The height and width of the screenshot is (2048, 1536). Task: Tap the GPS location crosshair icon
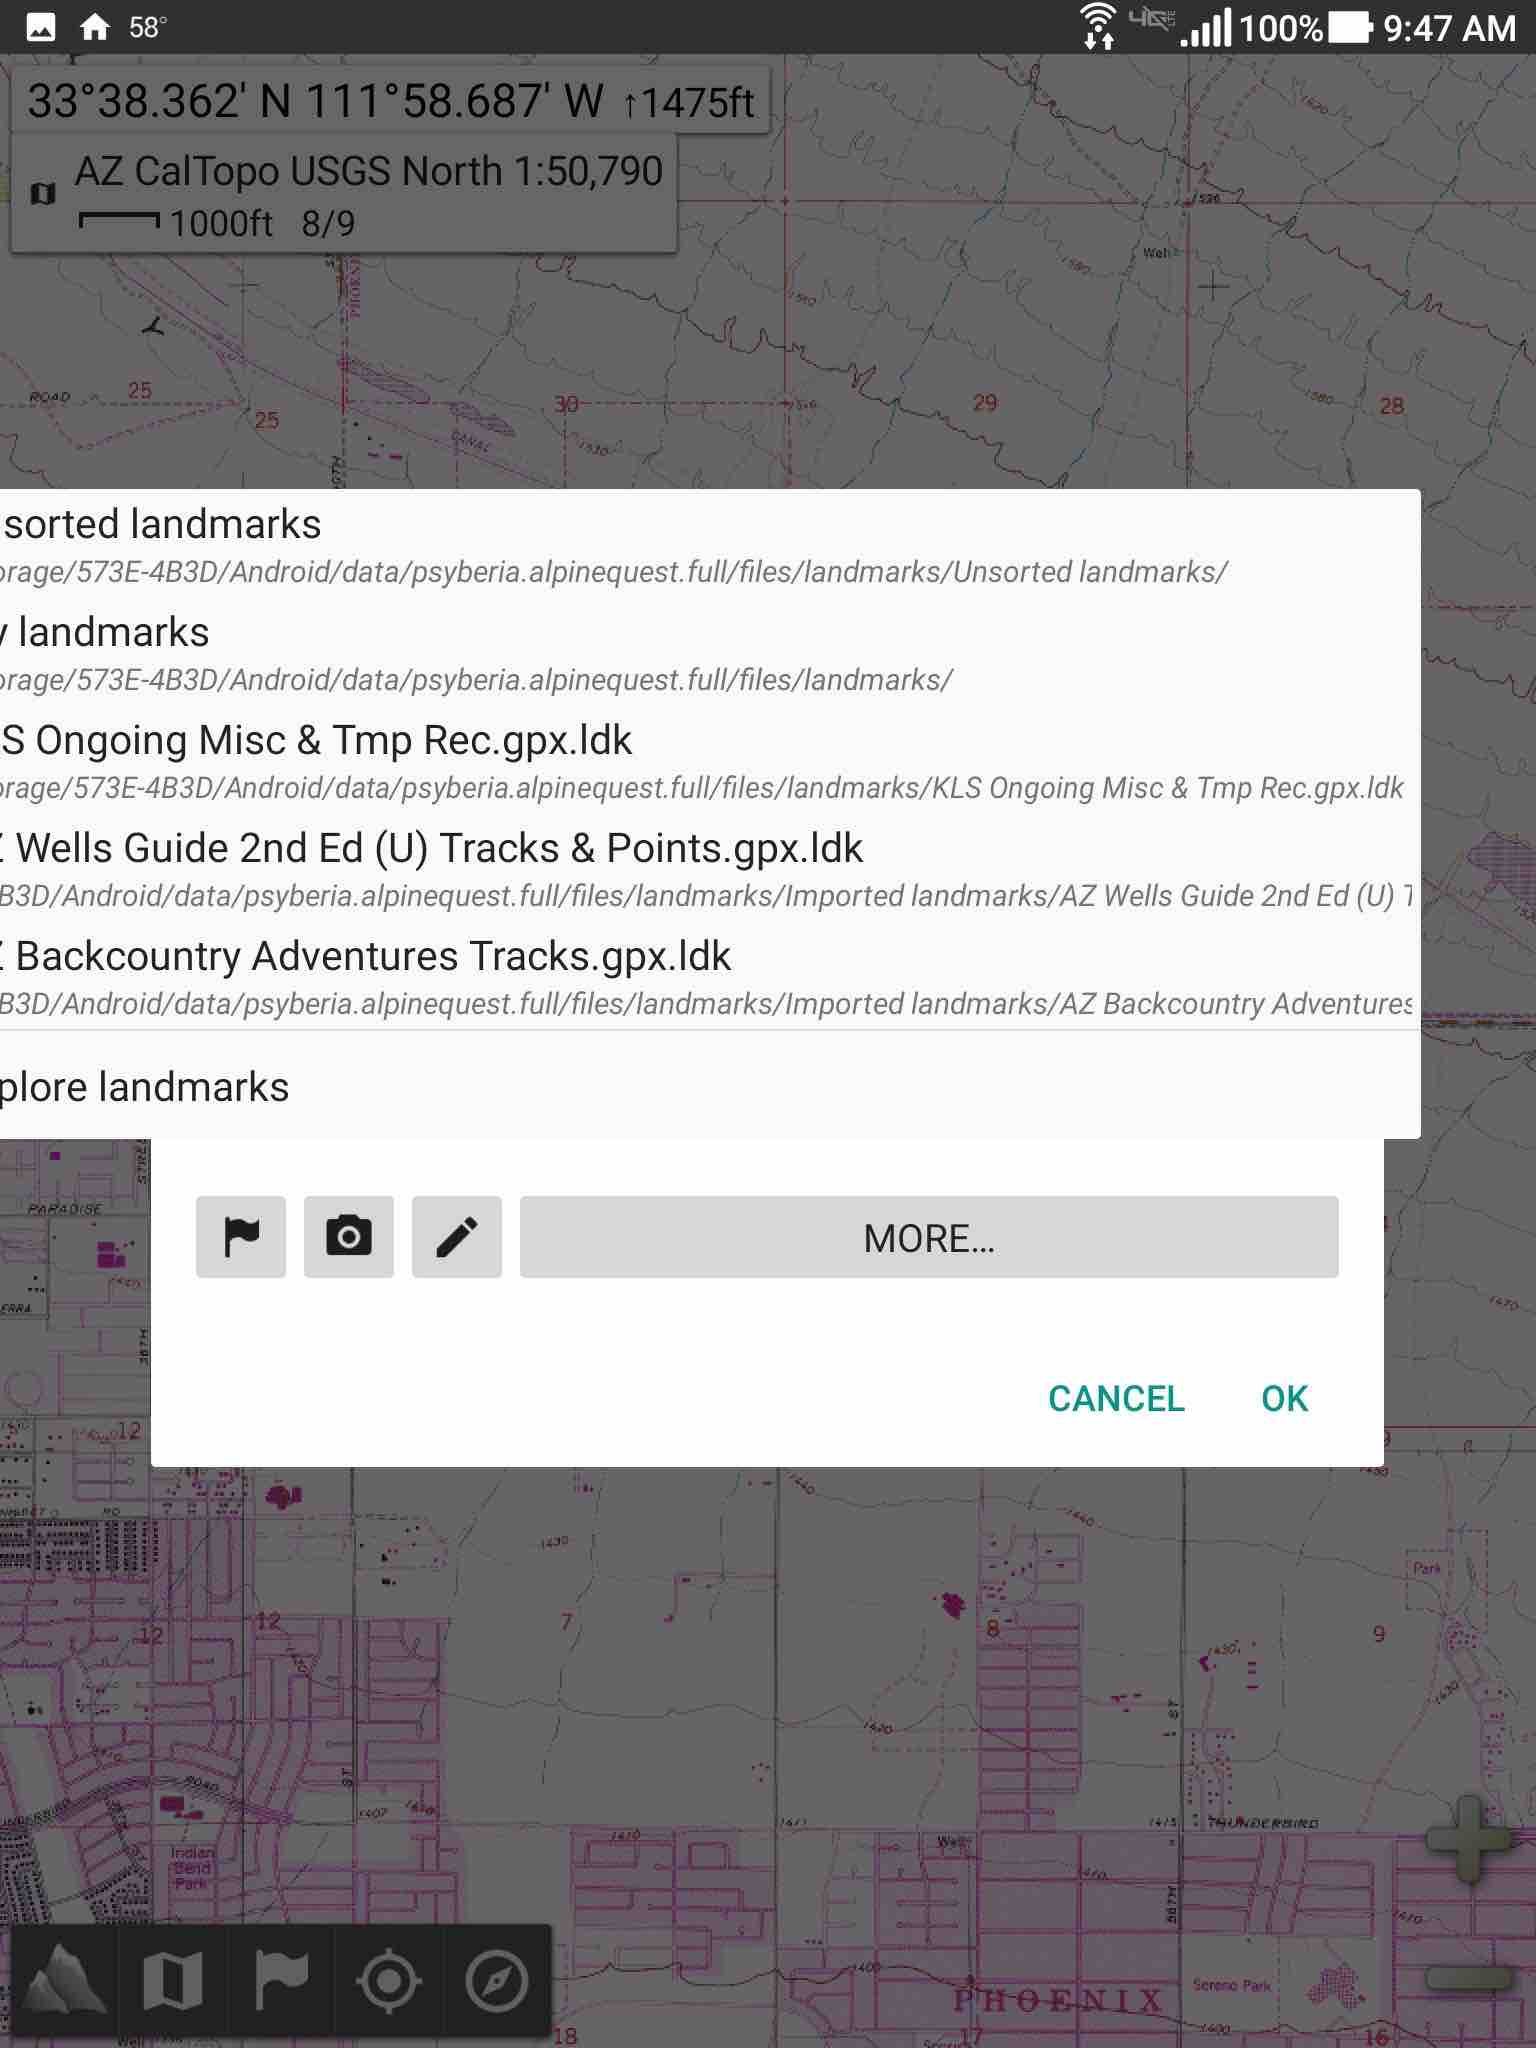[x=389, y=1980]
